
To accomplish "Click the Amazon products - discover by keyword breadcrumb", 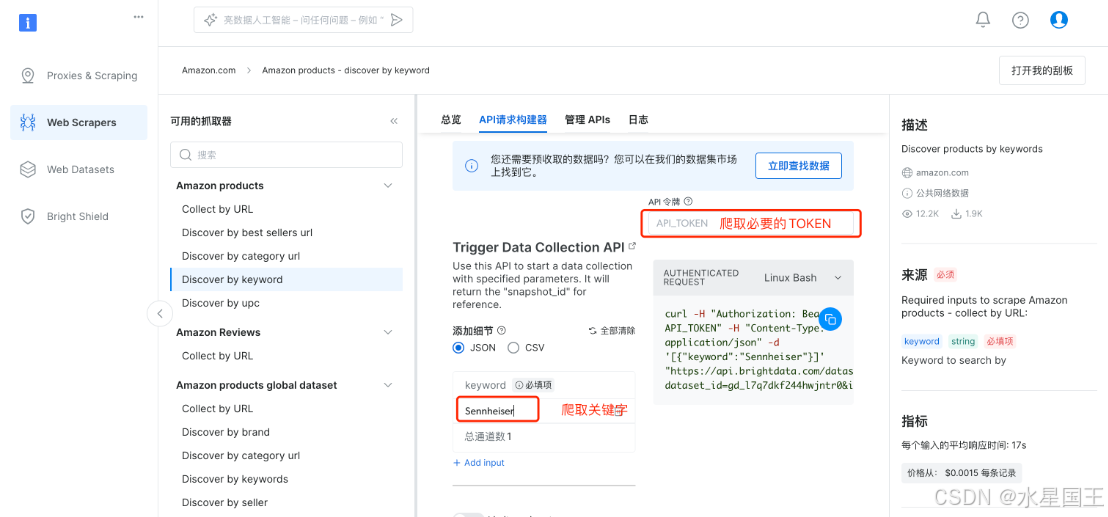I will pos(346,70).
